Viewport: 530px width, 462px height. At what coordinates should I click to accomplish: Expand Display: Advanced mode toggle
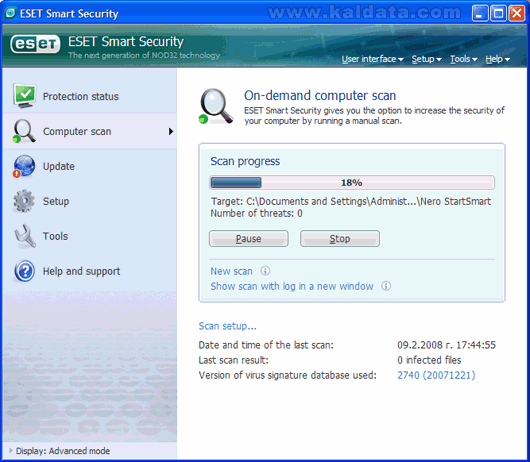[x=59, y=451]
